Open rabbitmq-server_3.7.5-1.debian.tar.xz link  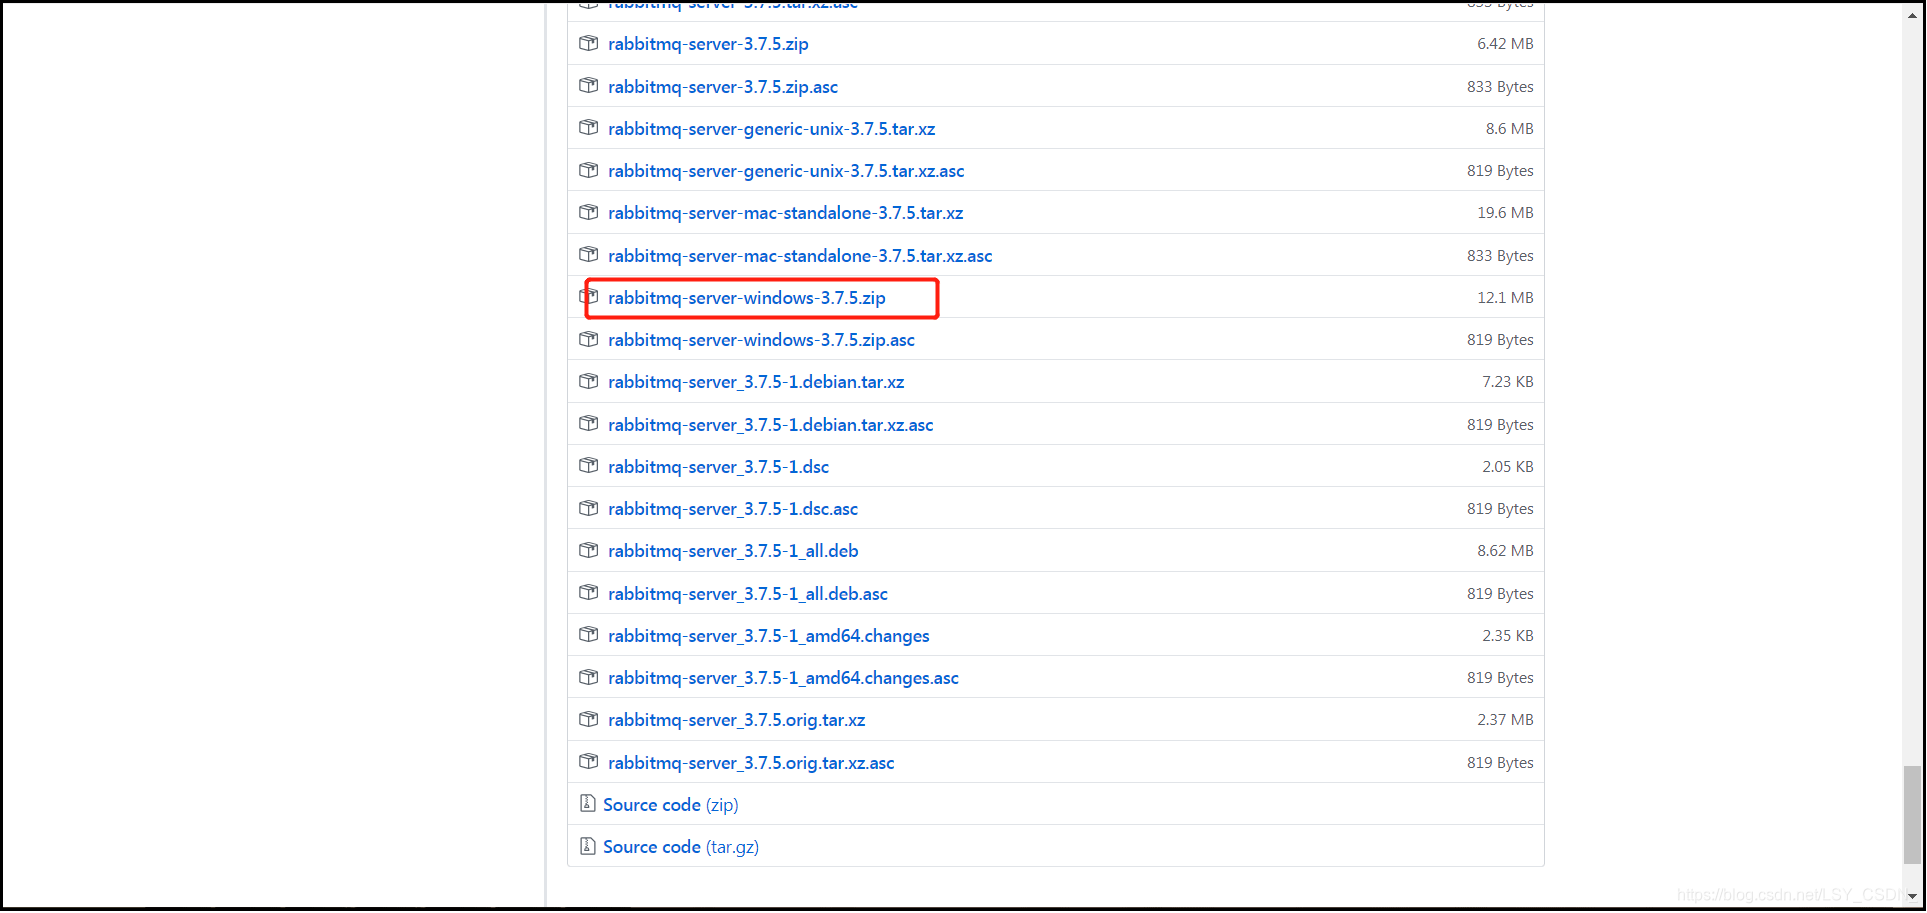click(756, 382)
